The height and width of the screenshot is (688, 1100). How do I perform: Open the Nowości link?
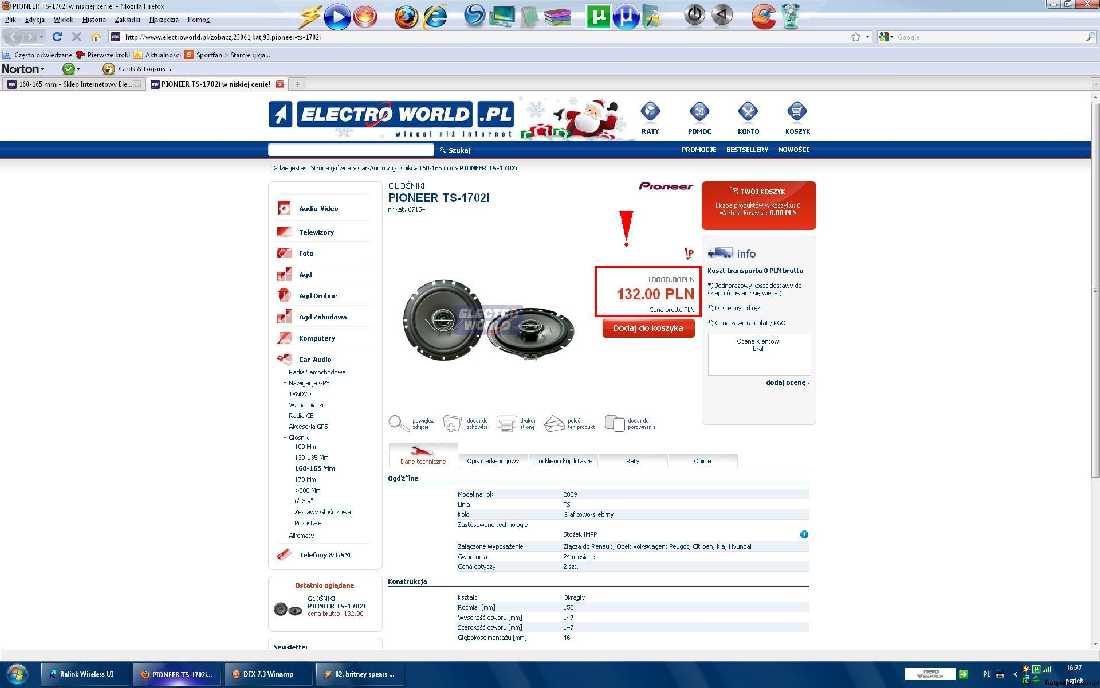(x=793, y=149)
